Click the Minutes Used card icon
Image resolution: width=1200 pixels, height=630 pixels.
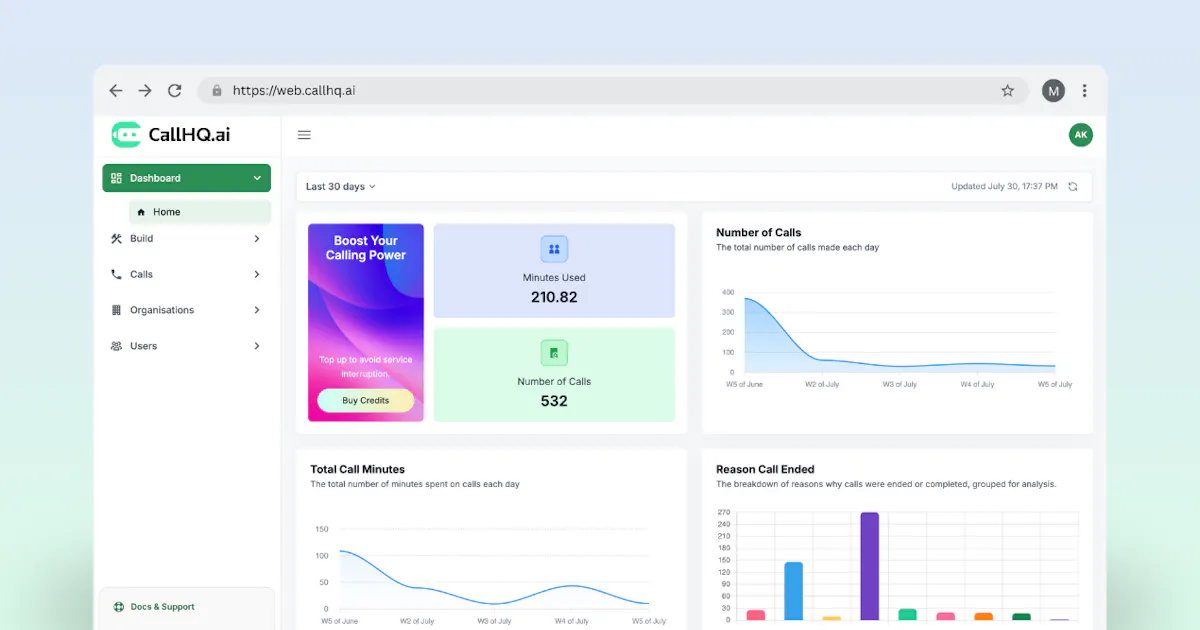pos(554,249)
